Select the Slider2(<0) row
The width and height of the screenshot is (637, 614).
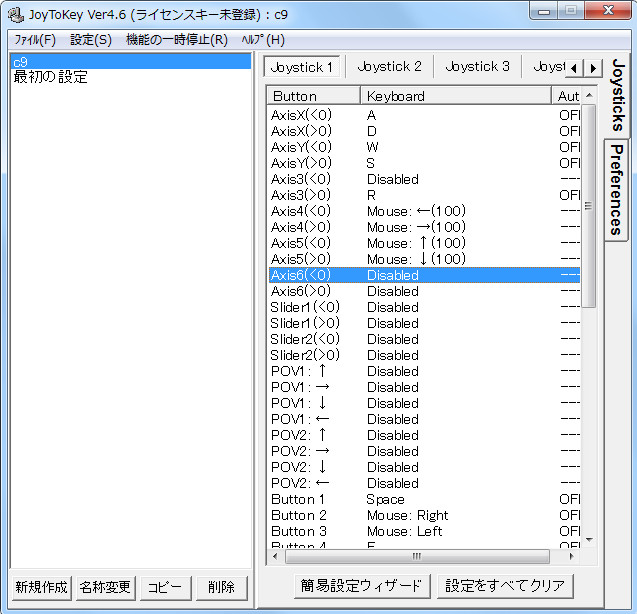coord(425,339)
